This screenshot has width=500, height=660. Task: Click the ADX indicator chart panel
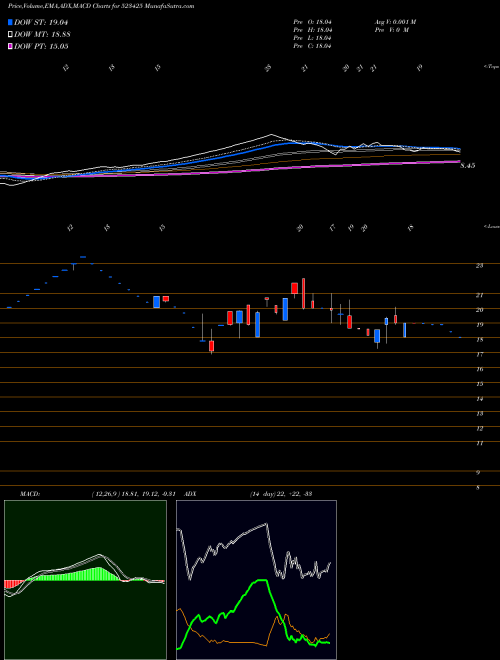tap(256, 580)
